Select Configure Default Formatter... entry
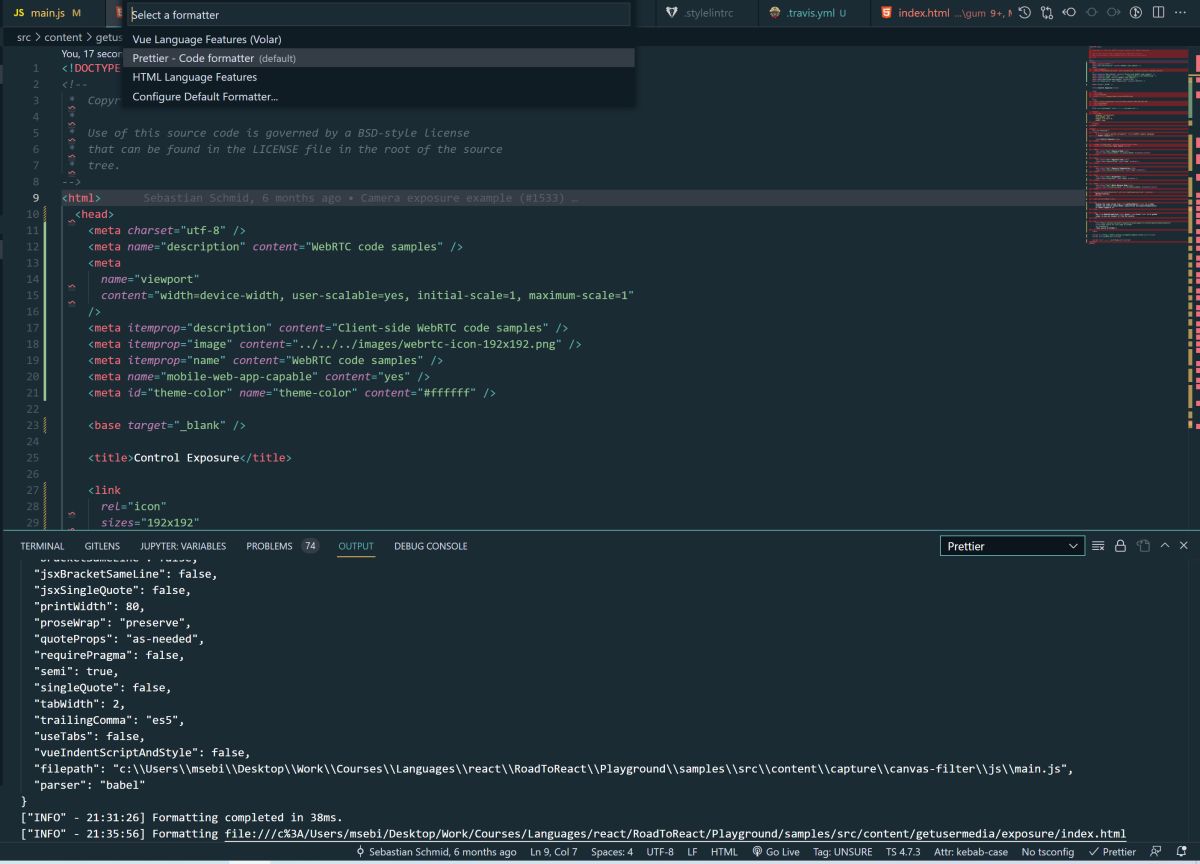 click(x=379, y=97)
